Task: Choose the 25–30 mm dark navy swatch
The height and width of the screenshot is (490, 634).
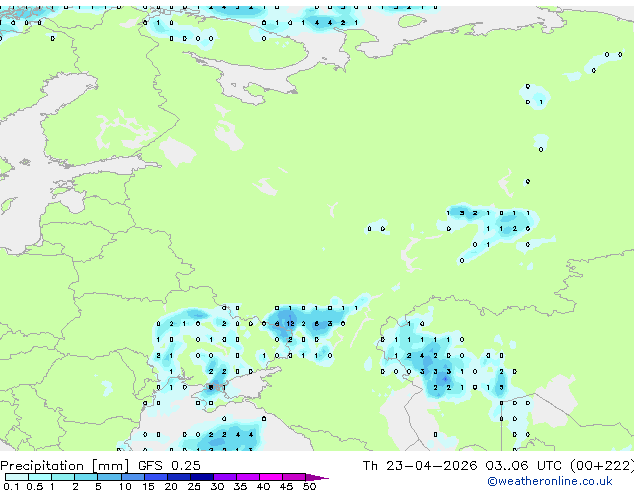Action: tap(202, 477)
